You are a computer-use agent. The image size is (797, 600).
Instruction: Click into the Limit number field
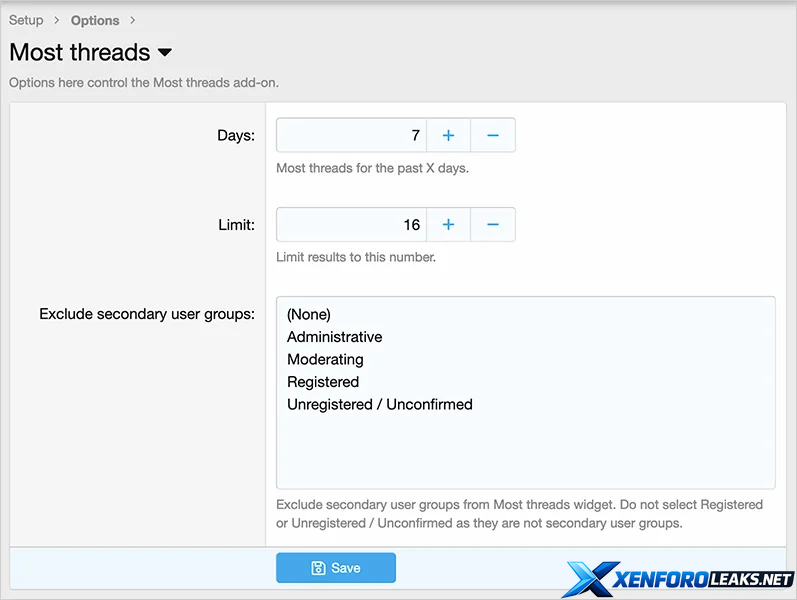point(351,225)
